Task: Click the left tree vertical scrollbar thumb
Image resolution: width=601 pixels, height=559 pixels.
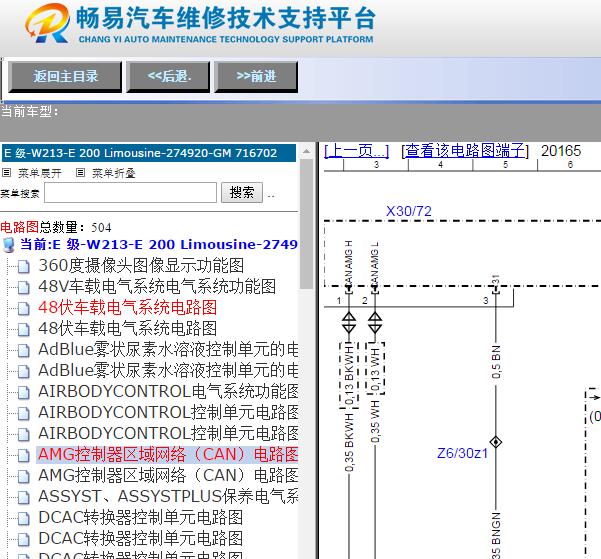Action: pyautogui.click(x=307, y=224)
